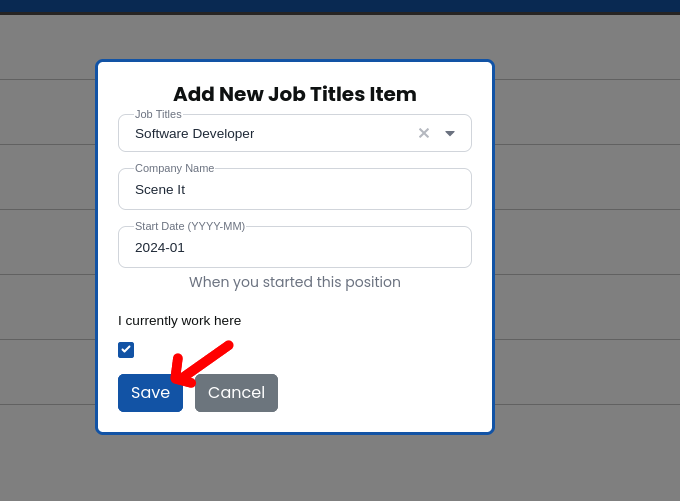Viewport: 680px width, 501px height.
Task: Toggle the white checkmark in blue box
Action: [126, 350]
